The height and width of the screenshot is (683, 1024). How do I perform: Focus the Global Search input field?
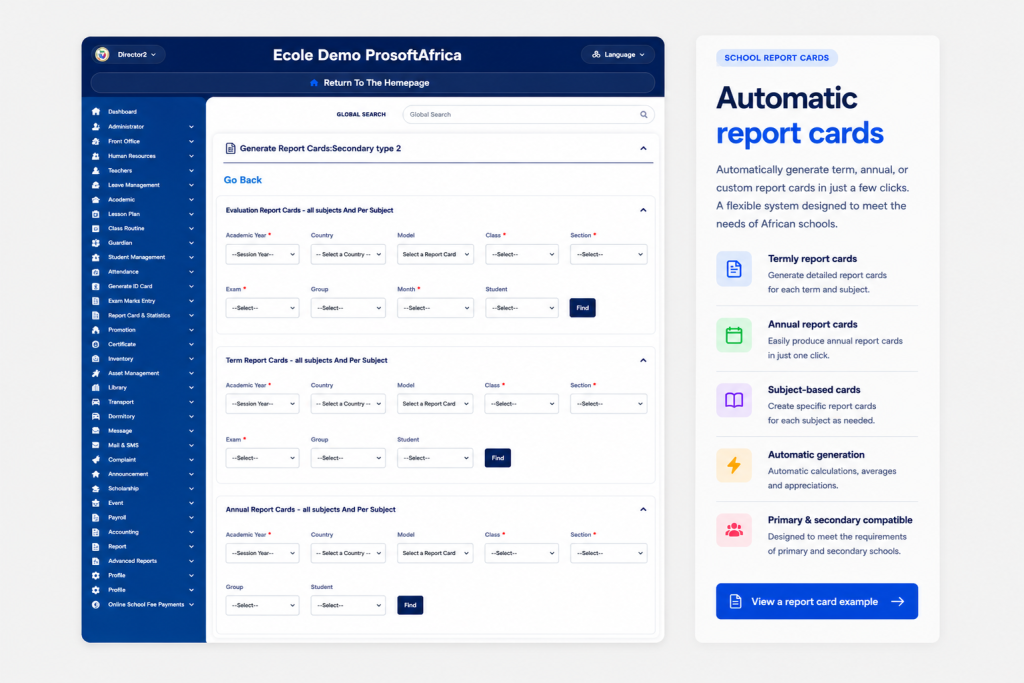pyautogui.click(x=529, y=114)
